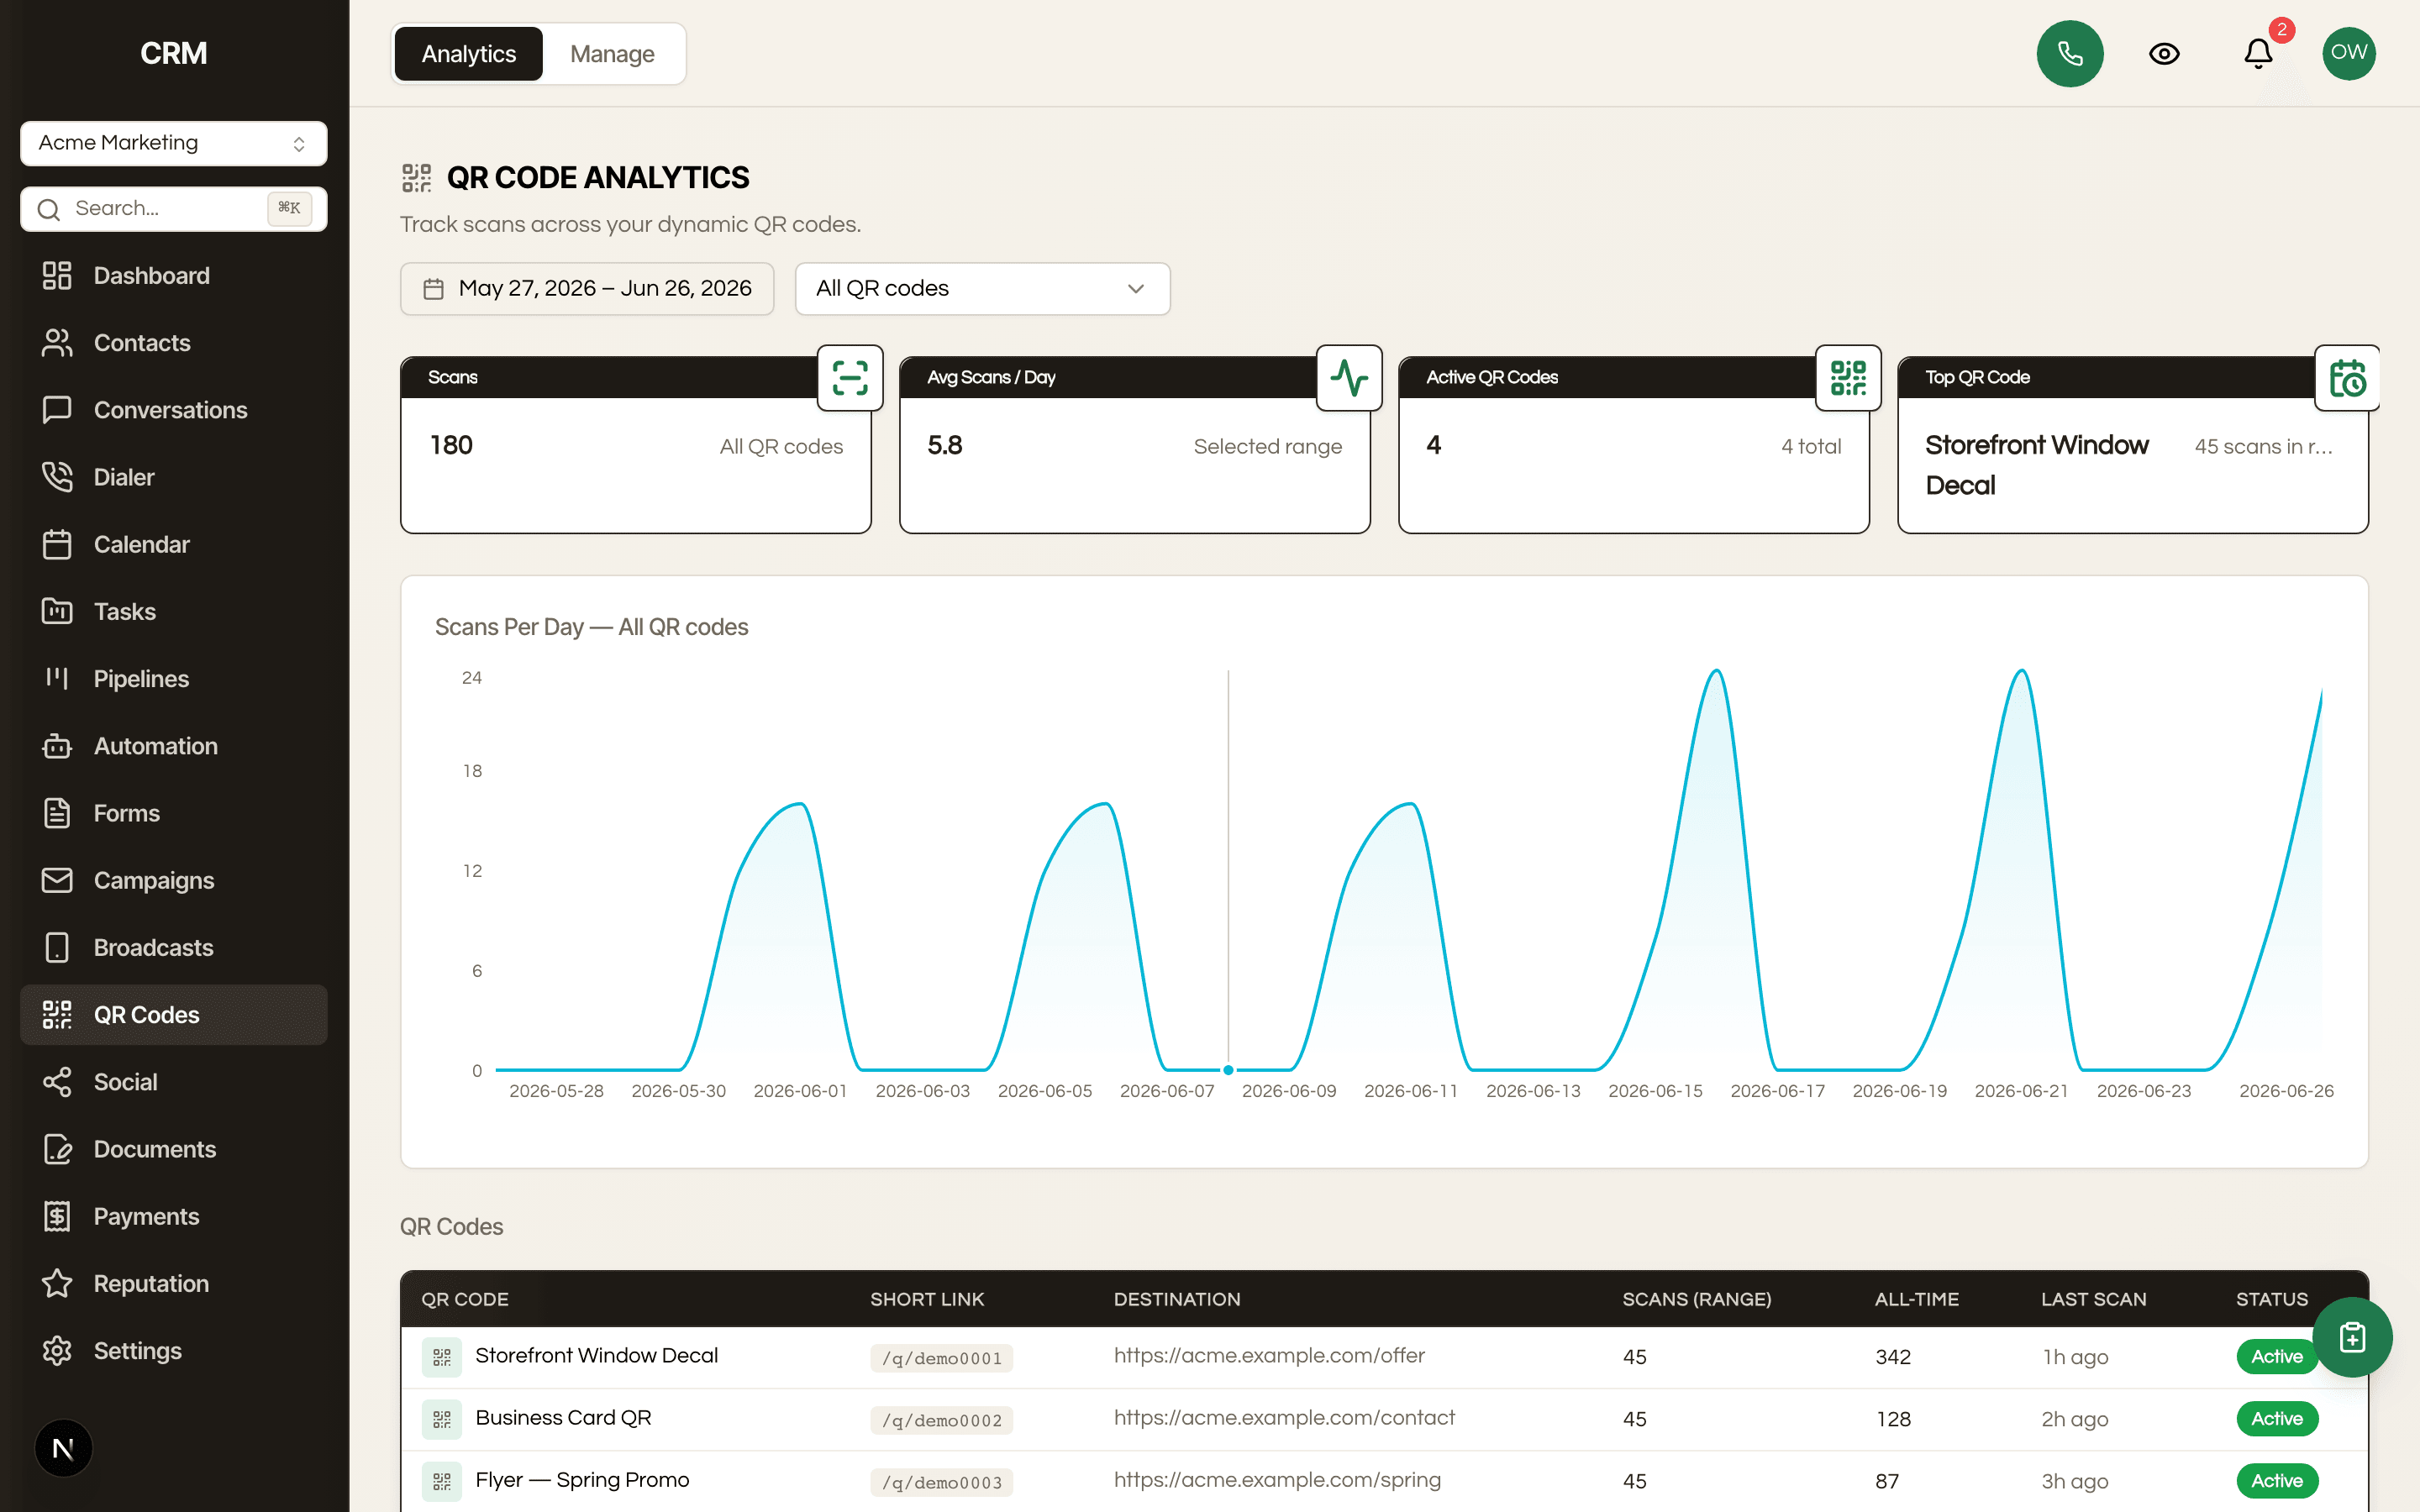Click QR icon on Active QR Codes card

1848,378
